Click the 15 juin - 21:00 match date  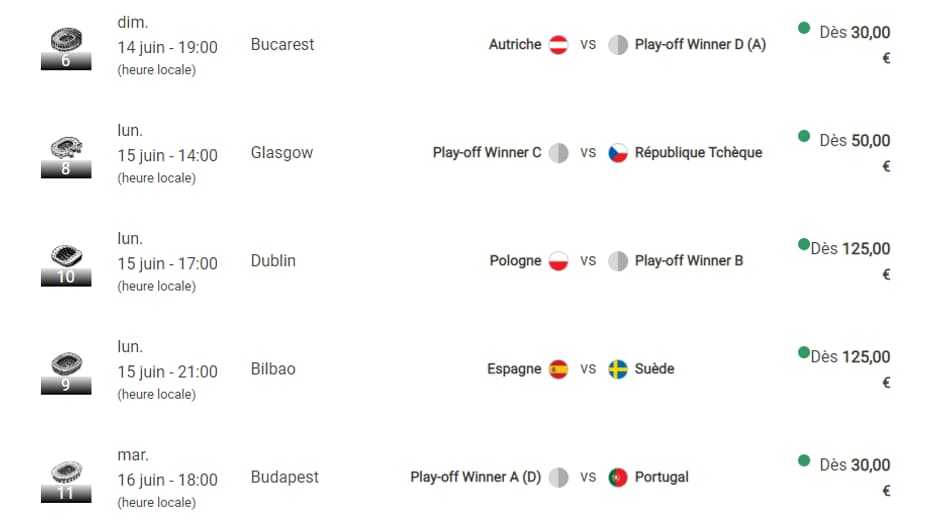click(x=168, y=372)
